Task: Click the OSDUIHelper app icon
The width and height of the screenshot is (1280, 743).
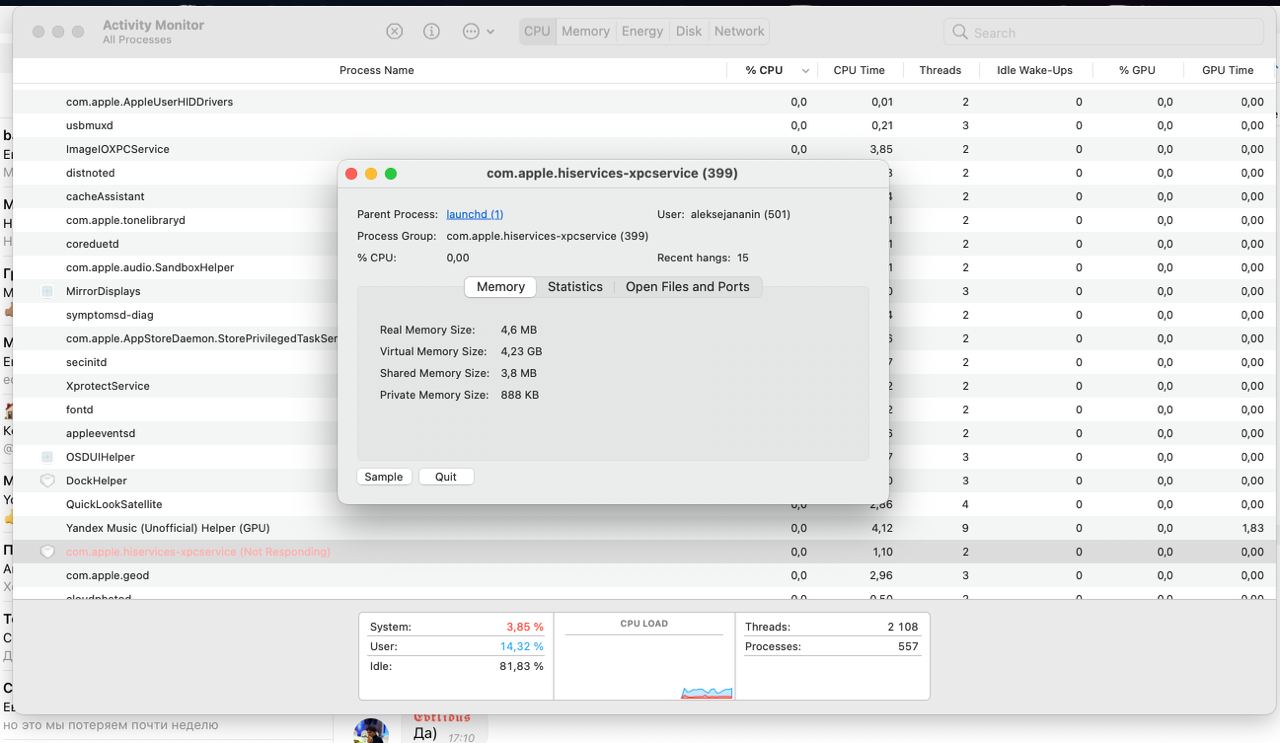Action: click(47, 457)
